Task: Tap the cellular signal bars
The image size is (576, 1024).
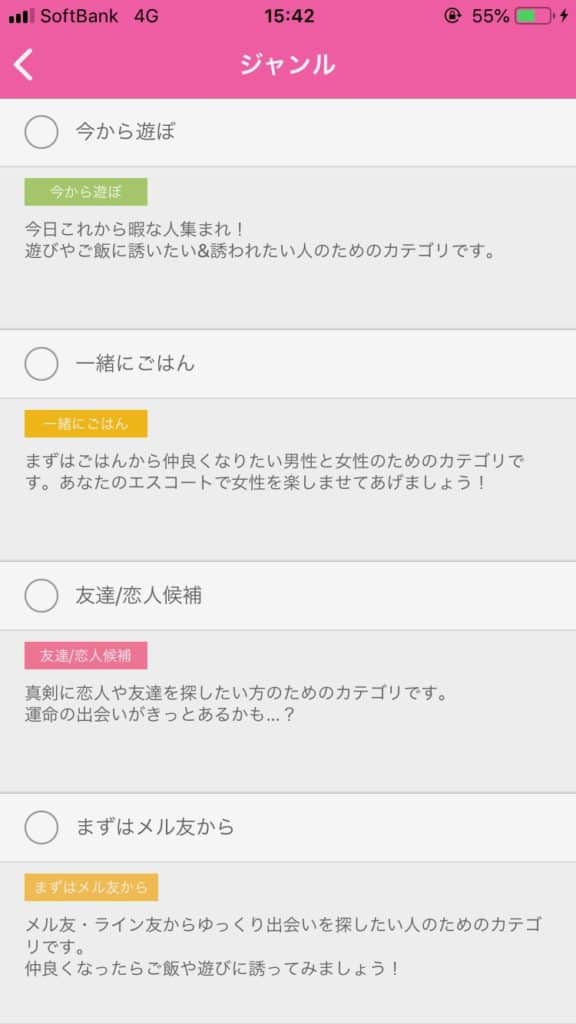Action: click(20, 15)
